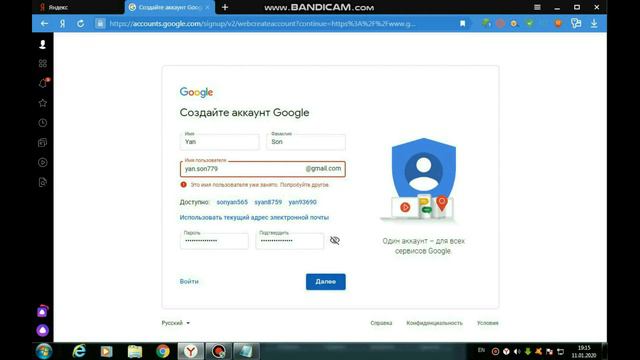Open the bookmarks star in the sidebar

[42, 103]
